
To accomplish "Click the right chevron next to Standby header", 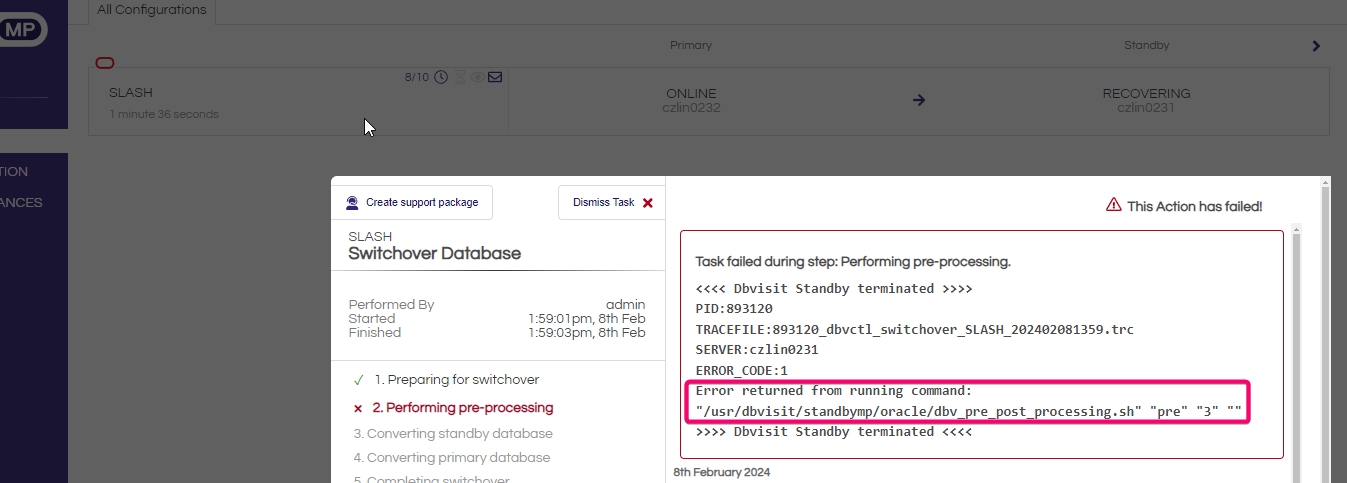I will point(1316,46).
